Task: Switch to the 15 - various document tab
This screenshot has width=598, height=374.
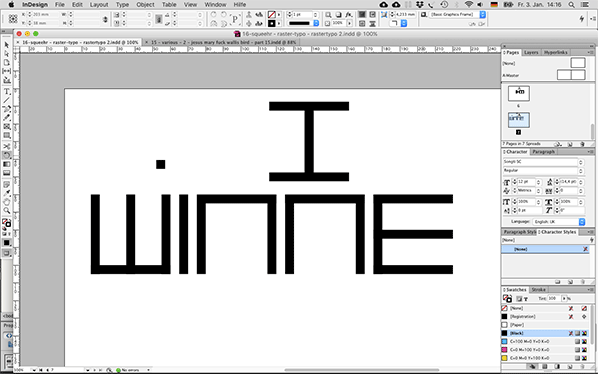Action: [223, 42]
